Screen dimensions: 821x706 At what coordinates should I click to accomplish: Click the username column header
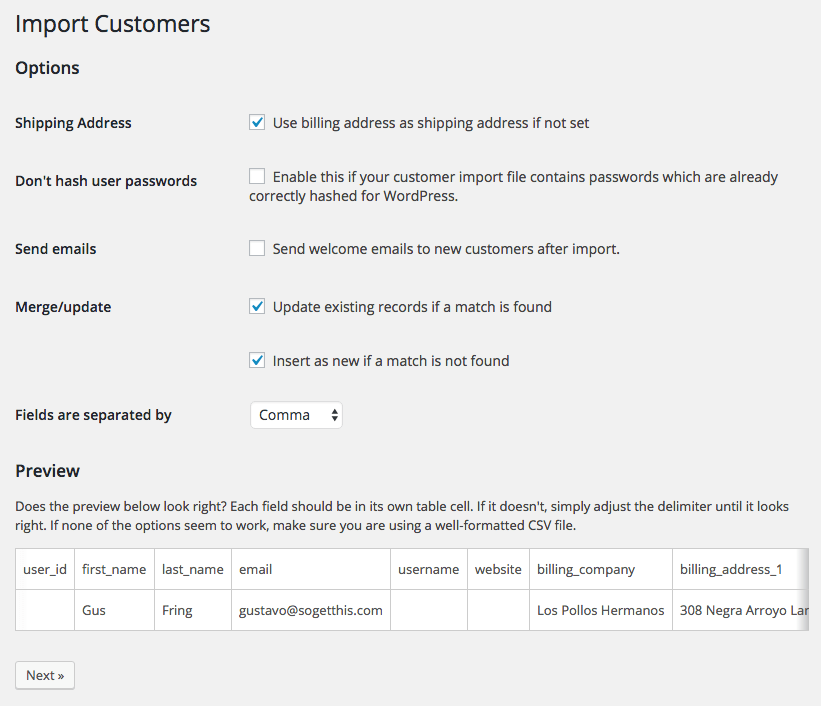[x=429, y=569]
